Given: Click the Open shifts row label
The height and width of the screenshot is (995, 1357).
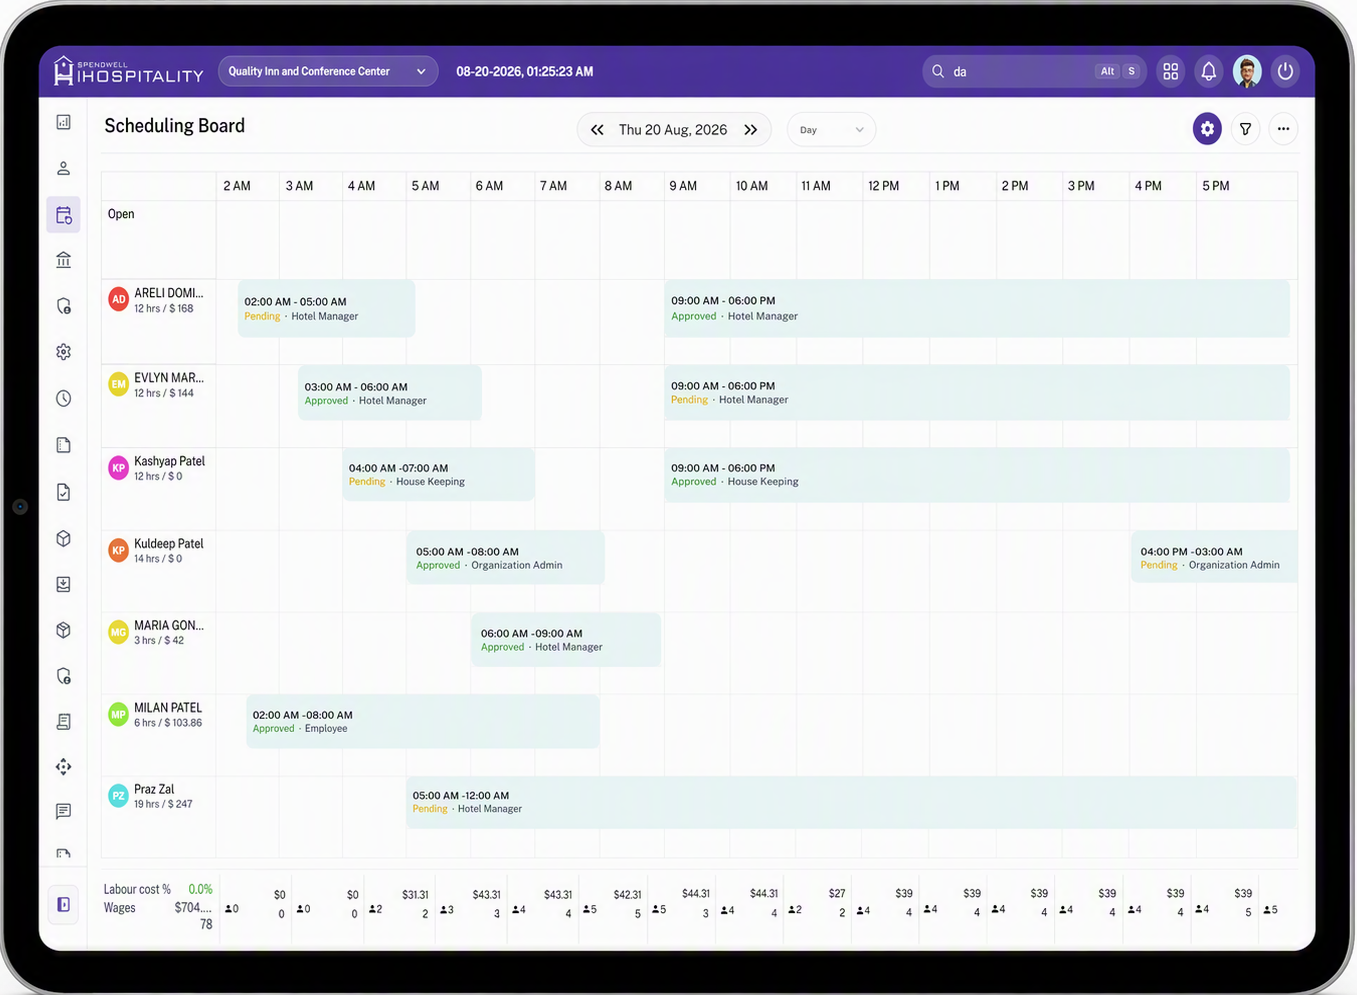Looking at the screenshot, I should 121,214.
